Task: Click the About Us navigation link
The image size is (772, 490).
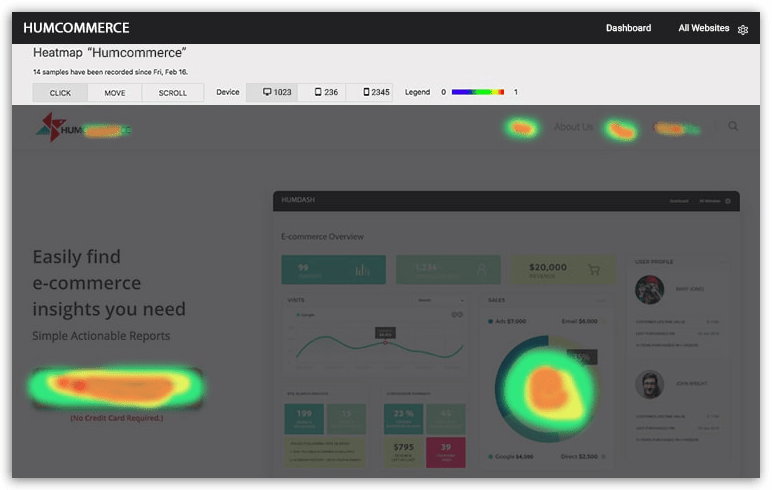Action: click(573, 127)
